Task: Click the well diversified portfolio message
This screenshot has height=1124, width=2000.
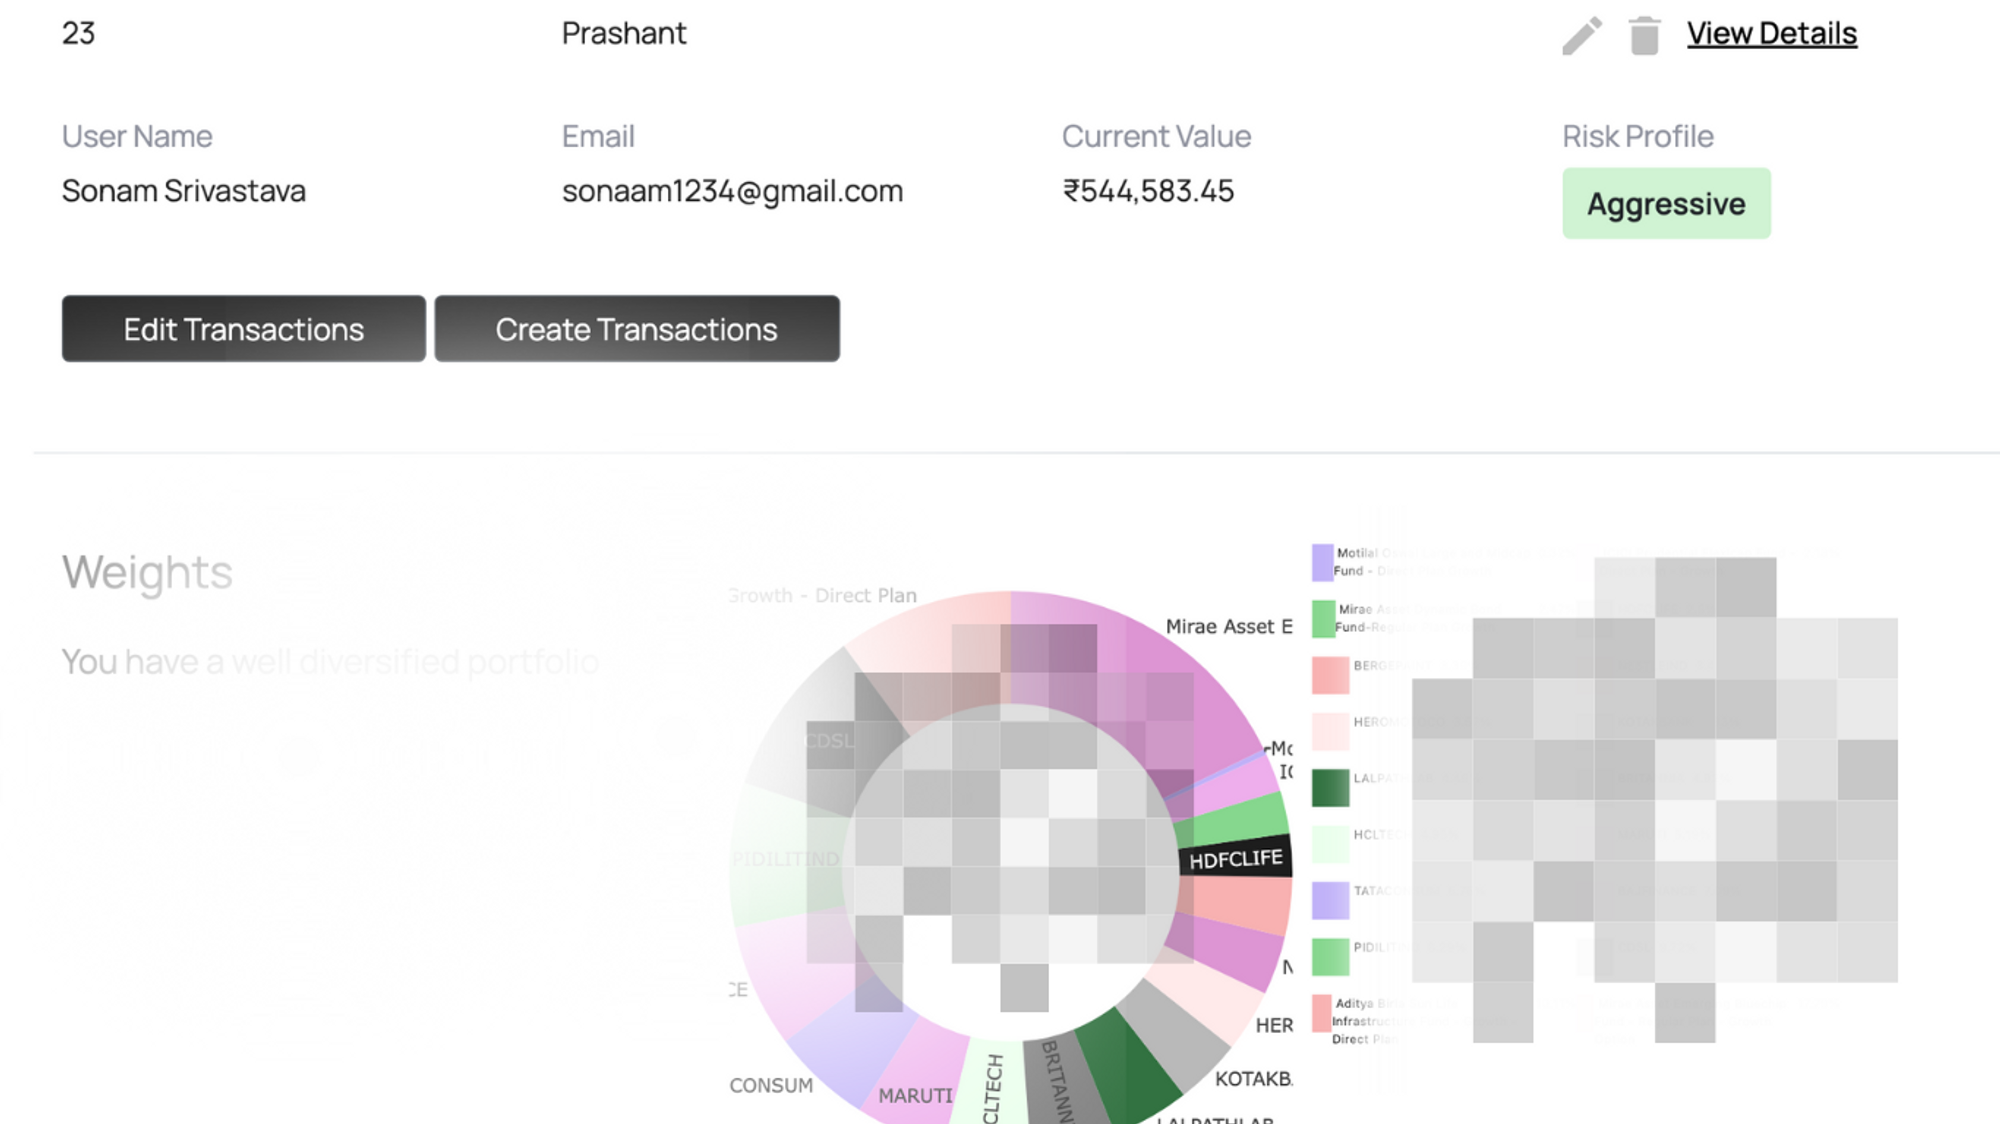Action: (331, 662)
